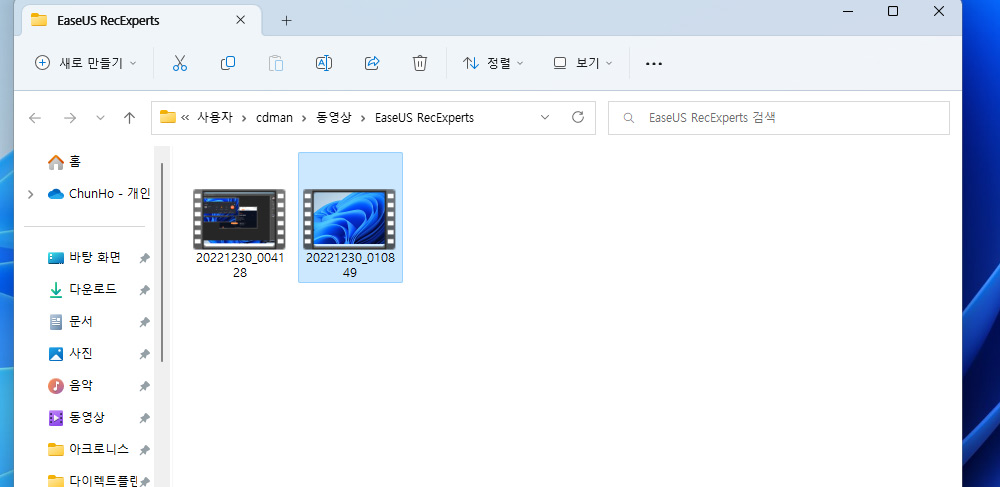Open ChunHo - 개인 OneDrive item
Viewport: 1000px width, 487px height.
click(99, 194)
